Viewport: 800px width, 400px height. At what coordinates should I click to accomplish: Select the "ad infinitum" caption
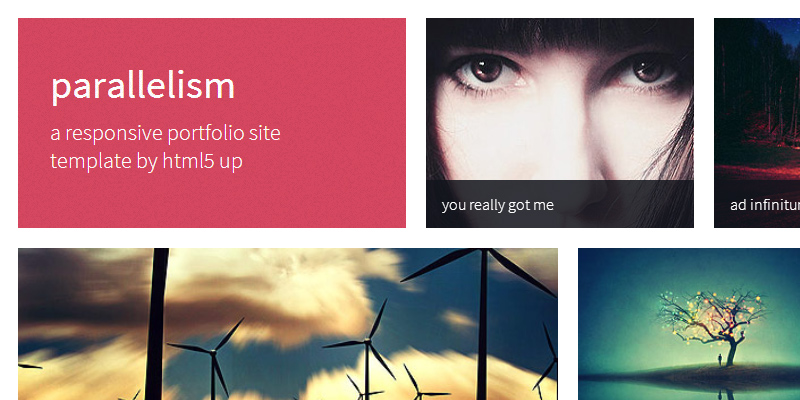(x=765, y=205)
